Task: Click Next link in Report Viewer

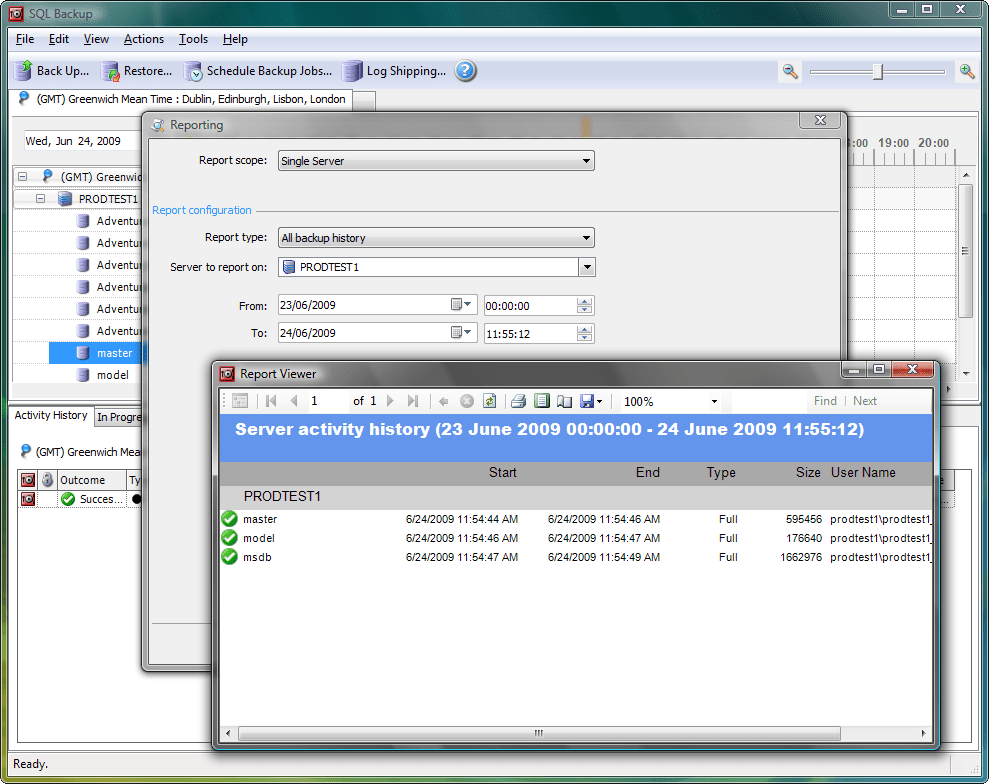Action: click(x=865, y=401)
